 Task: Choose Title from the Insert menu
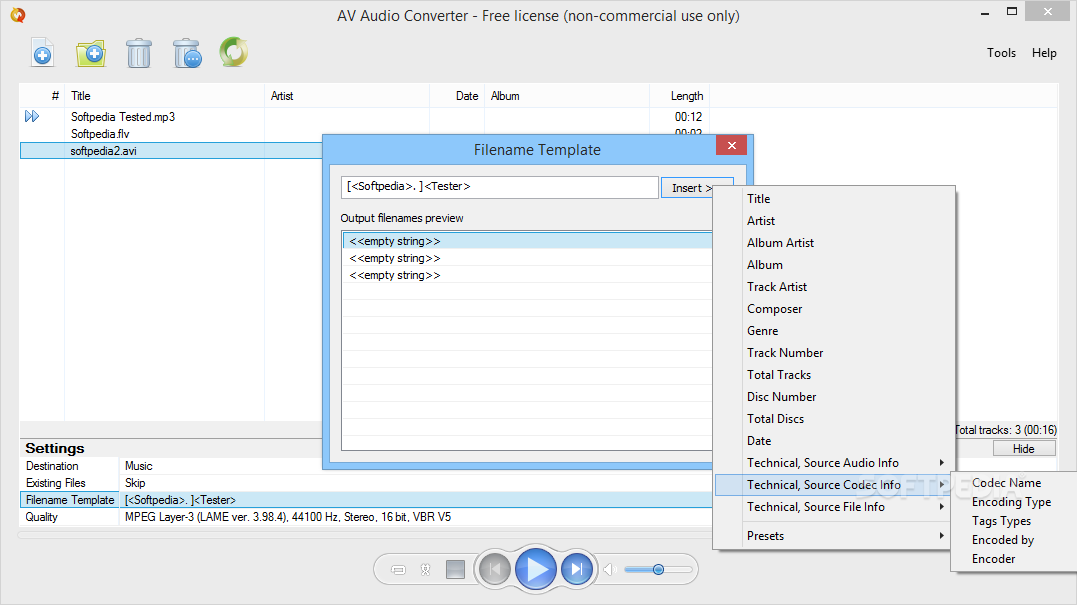coord(758,198)
